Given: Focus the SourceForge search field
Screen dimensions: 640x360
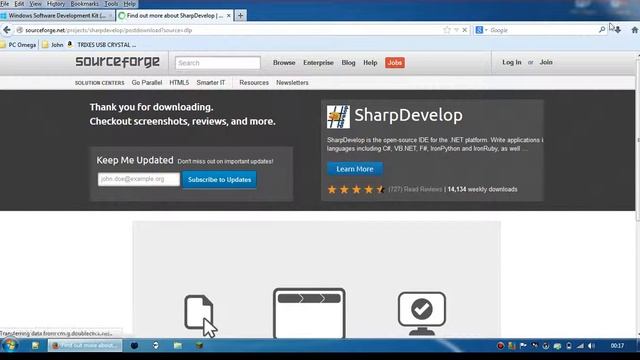Looking at the screenshot, I should pos(218,63).
